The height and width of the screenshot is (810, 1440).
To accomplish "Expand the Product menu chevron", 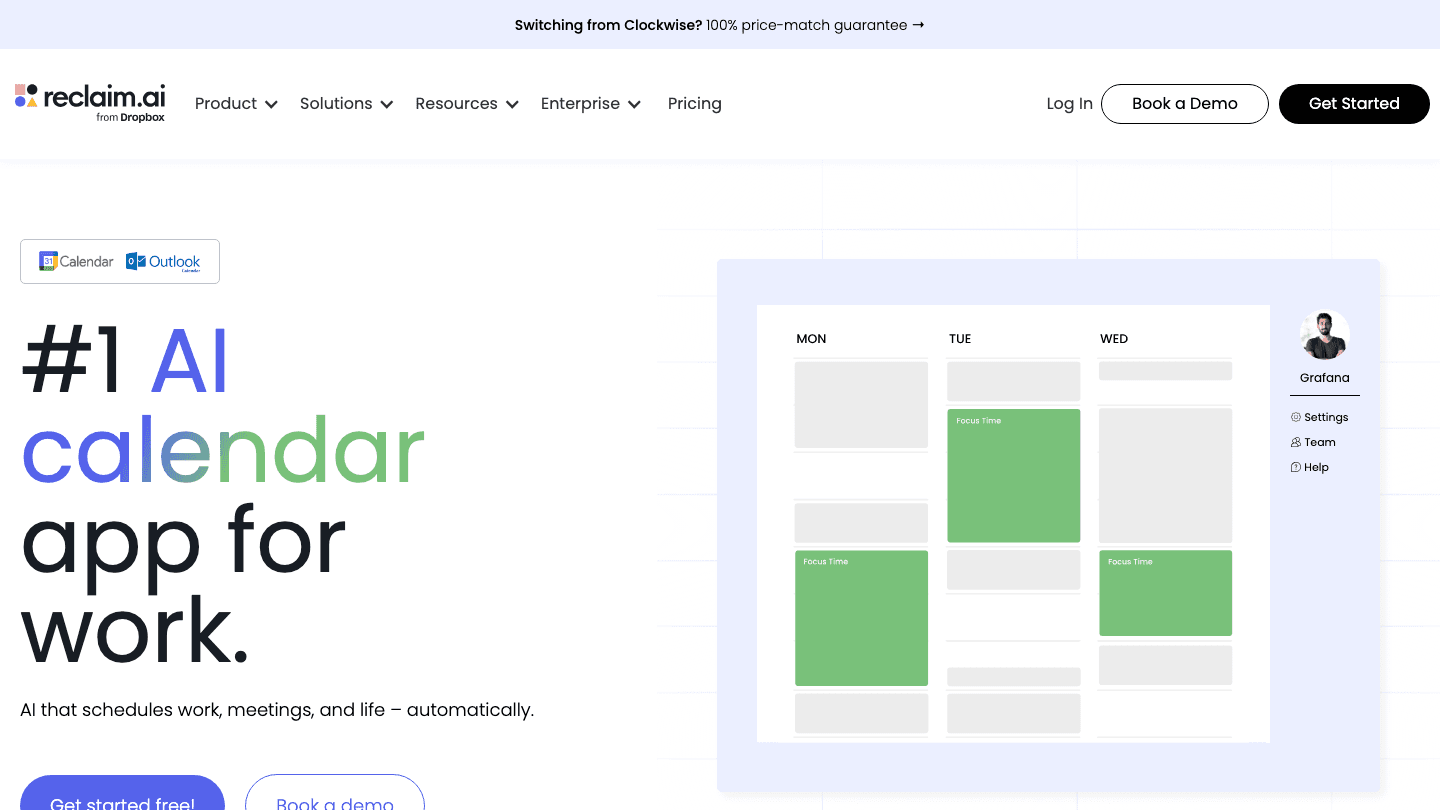I will coord(271,104).
